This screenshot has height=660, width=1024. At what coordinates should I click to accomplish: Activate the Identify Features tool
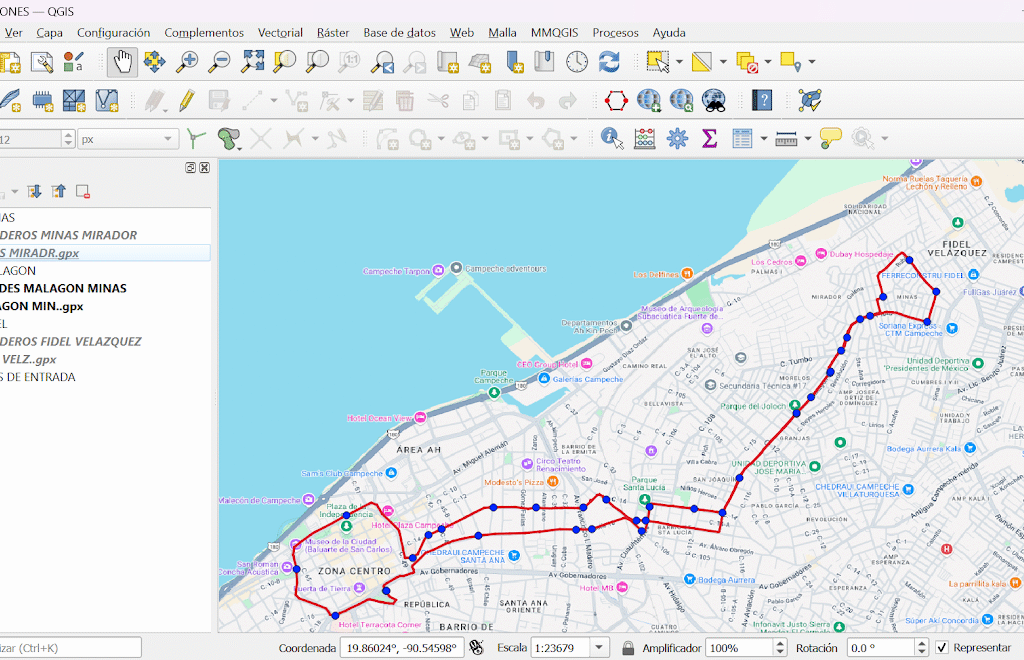click(x=611, y=138)
